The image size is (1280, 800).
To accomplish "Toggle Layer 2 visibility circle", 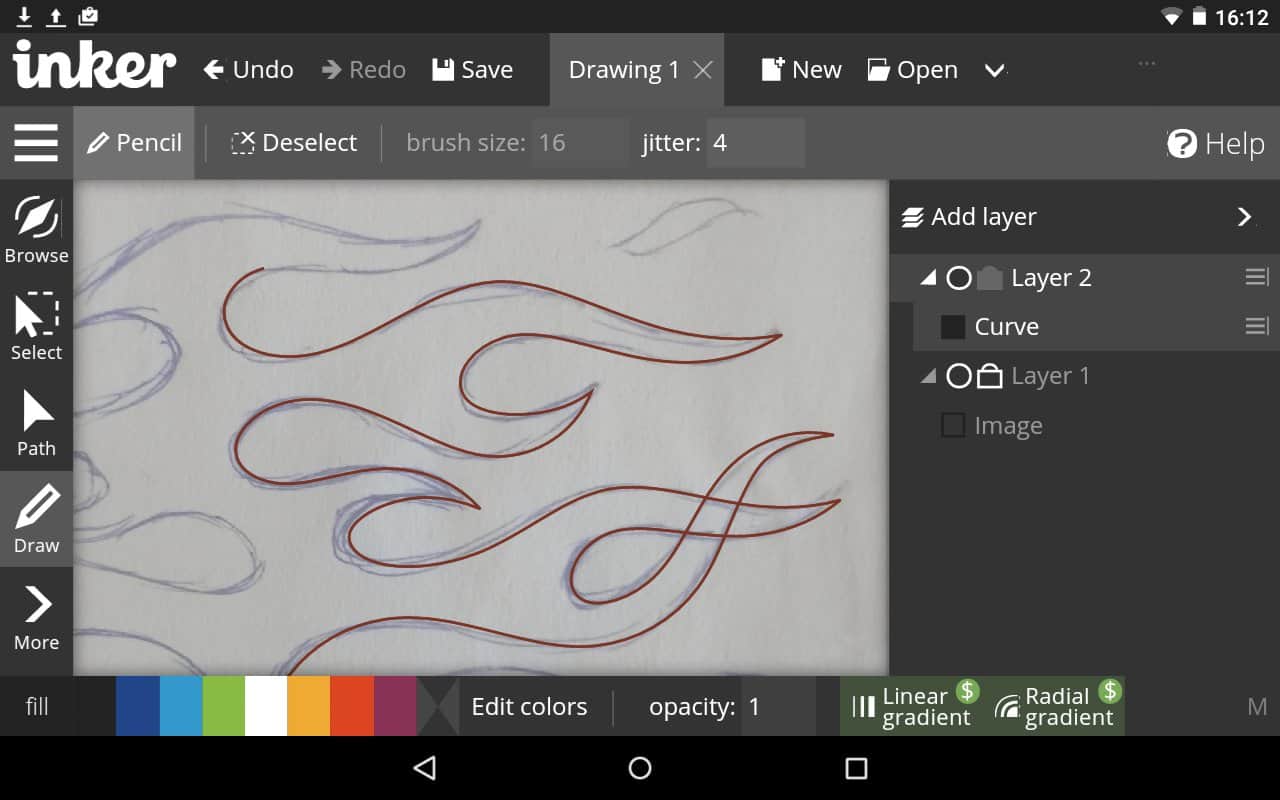I will pos(958,278).
